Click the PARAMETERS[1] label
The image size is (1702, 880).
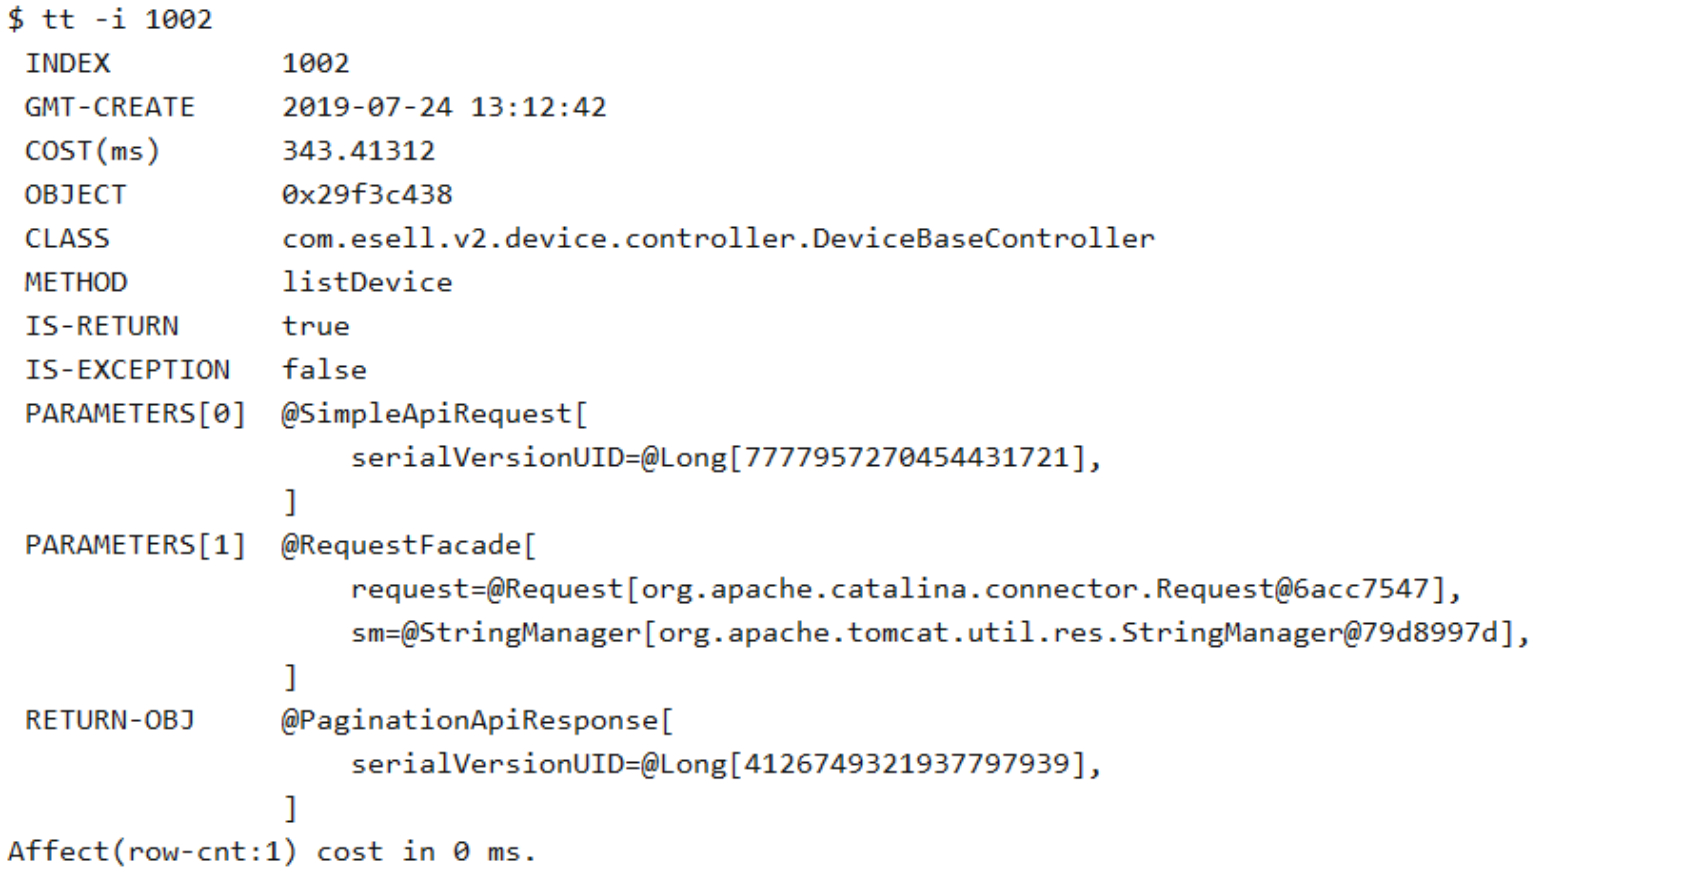(135, 545)
